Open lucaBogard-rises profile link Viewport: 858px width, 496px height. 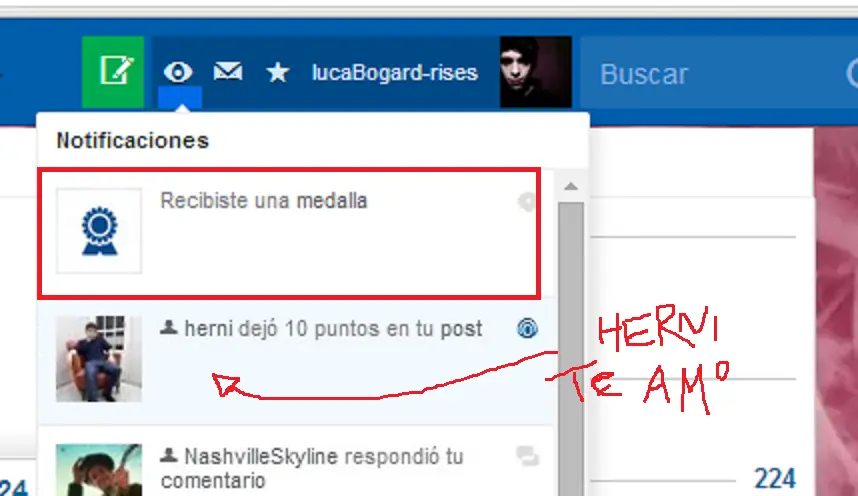tap(395, 72)
